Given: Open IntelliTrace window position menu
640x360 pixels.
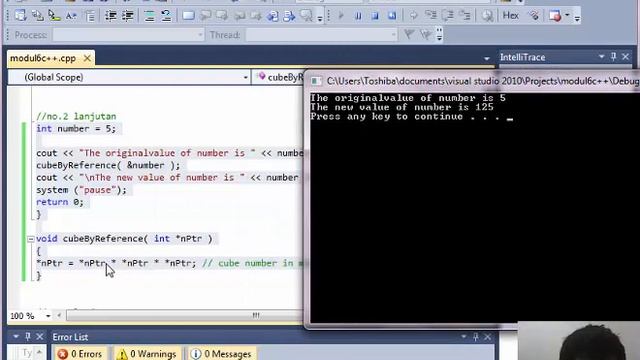Looking at the screenshot, I should [x=601, y=57].
